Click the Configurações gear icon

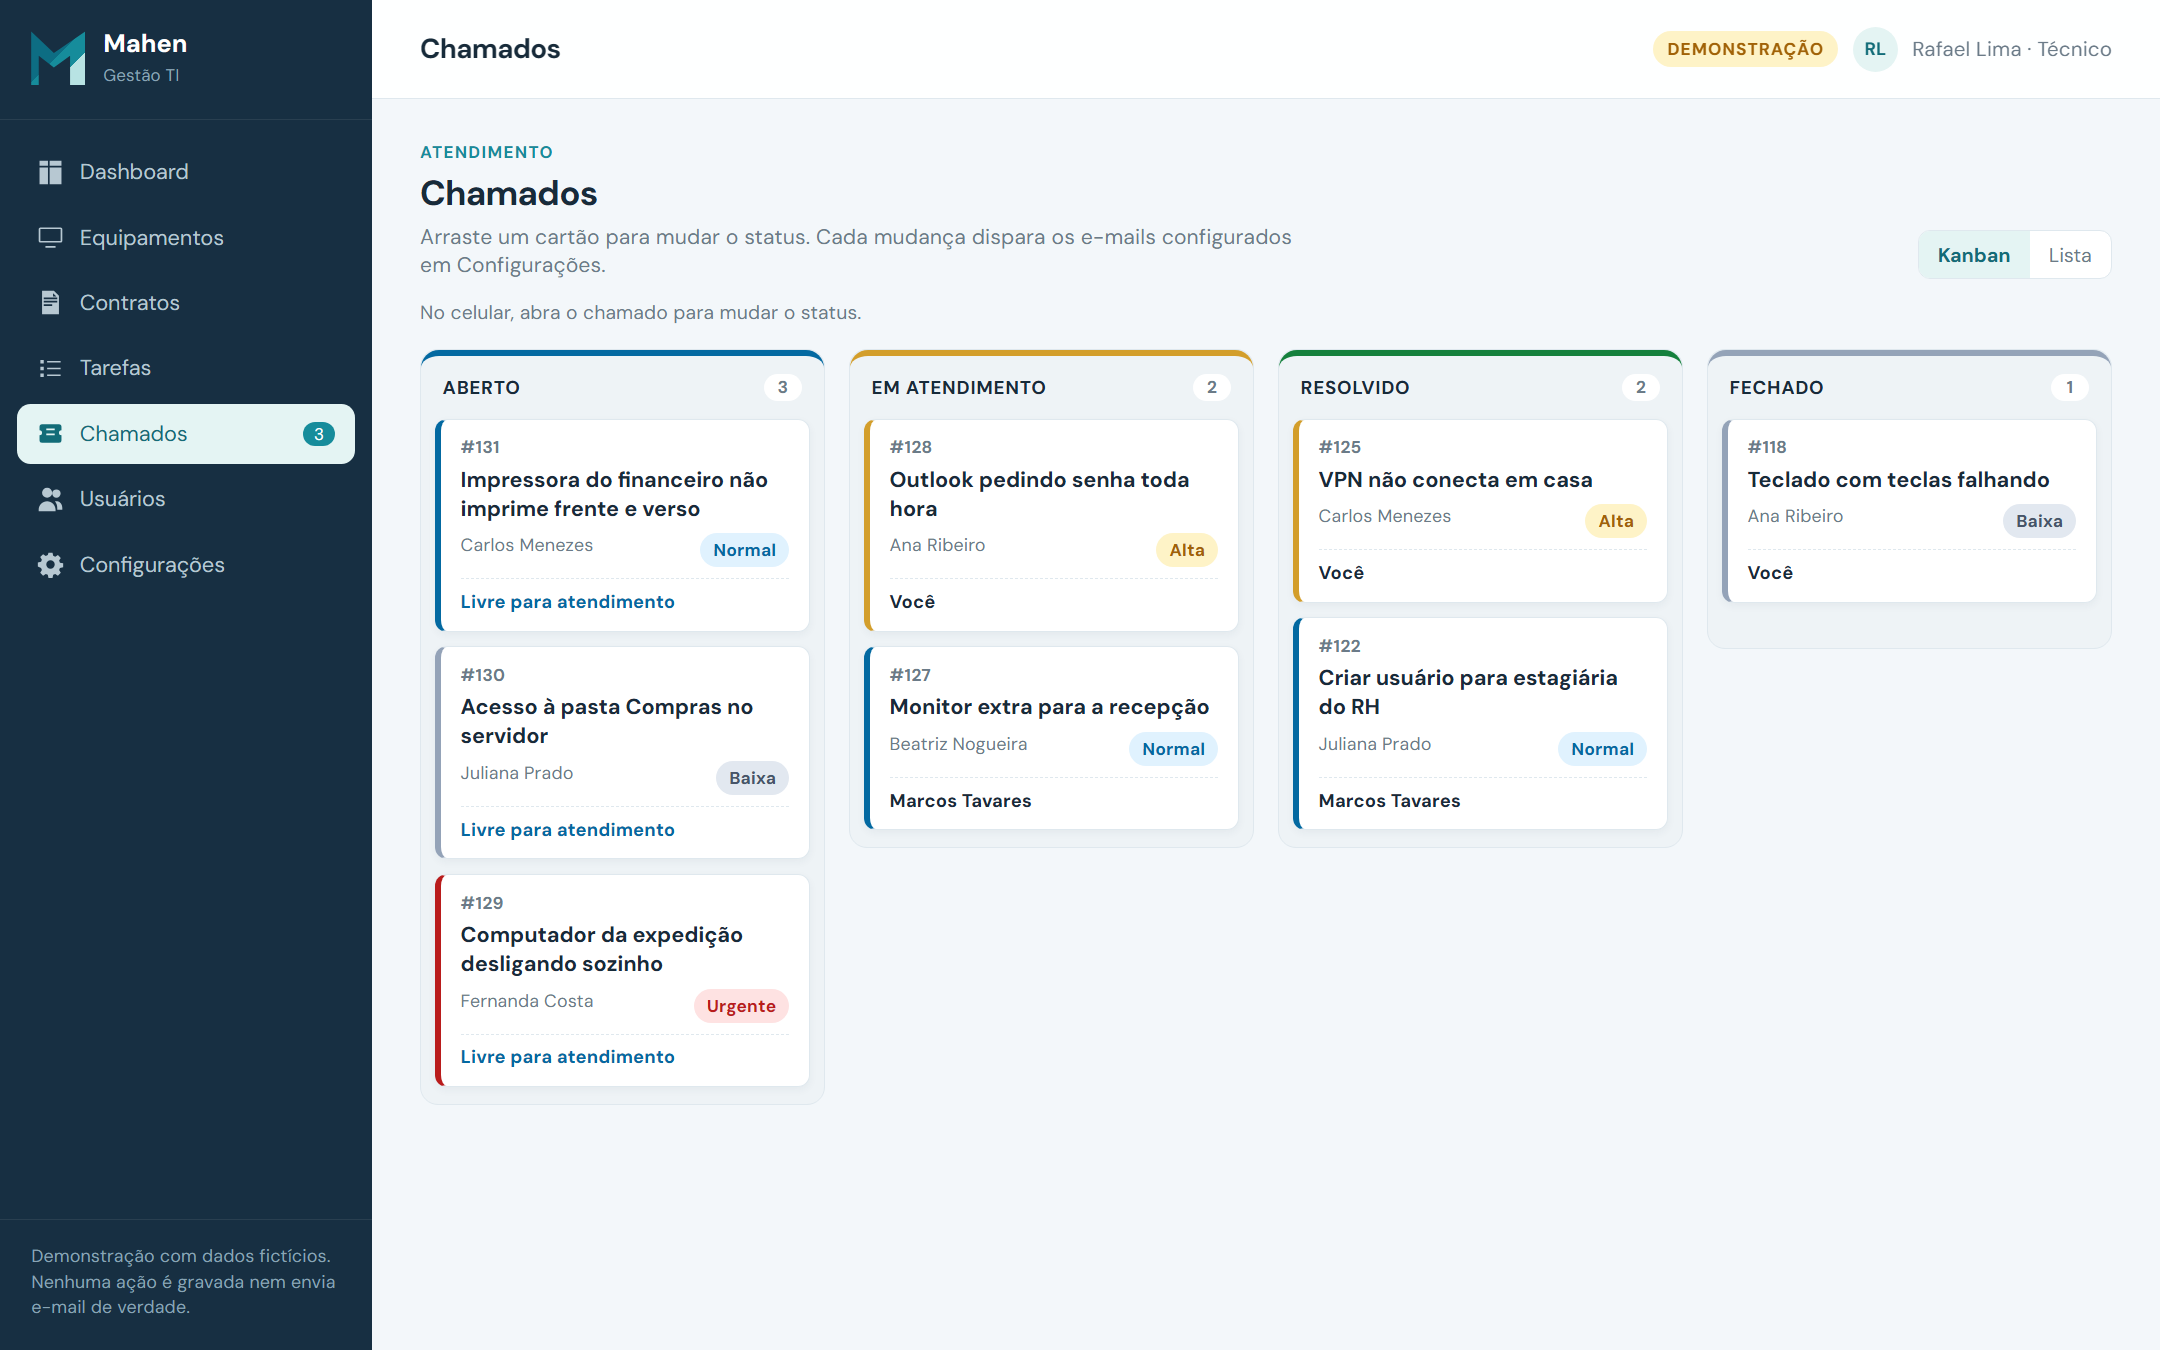pyautogui.click(x=50, y=565)
